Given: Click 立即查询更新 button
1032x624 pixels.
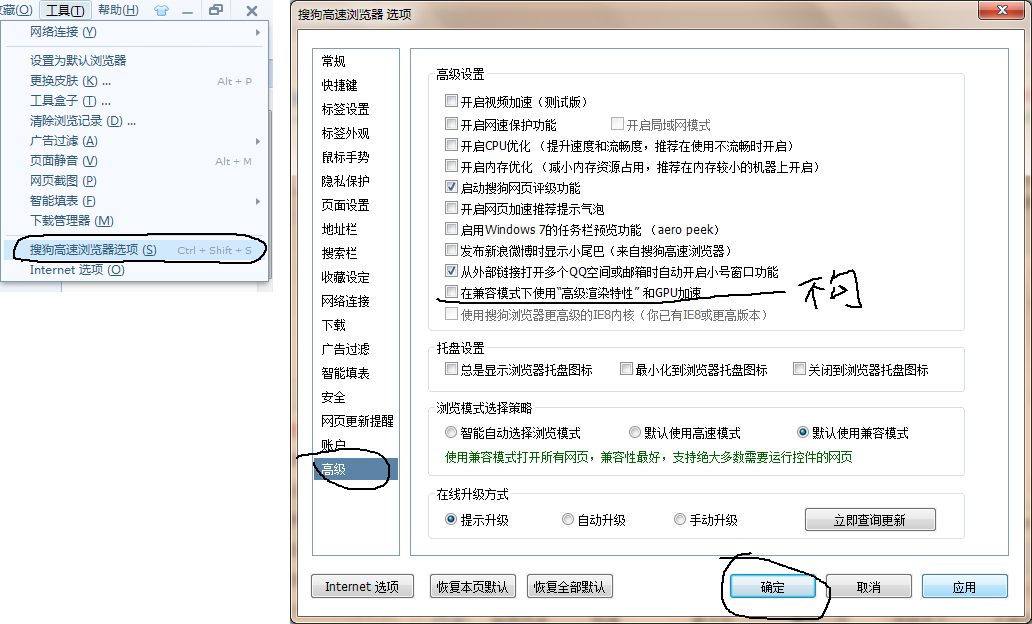Looking at the screenshot, I should tap(870, 520).
